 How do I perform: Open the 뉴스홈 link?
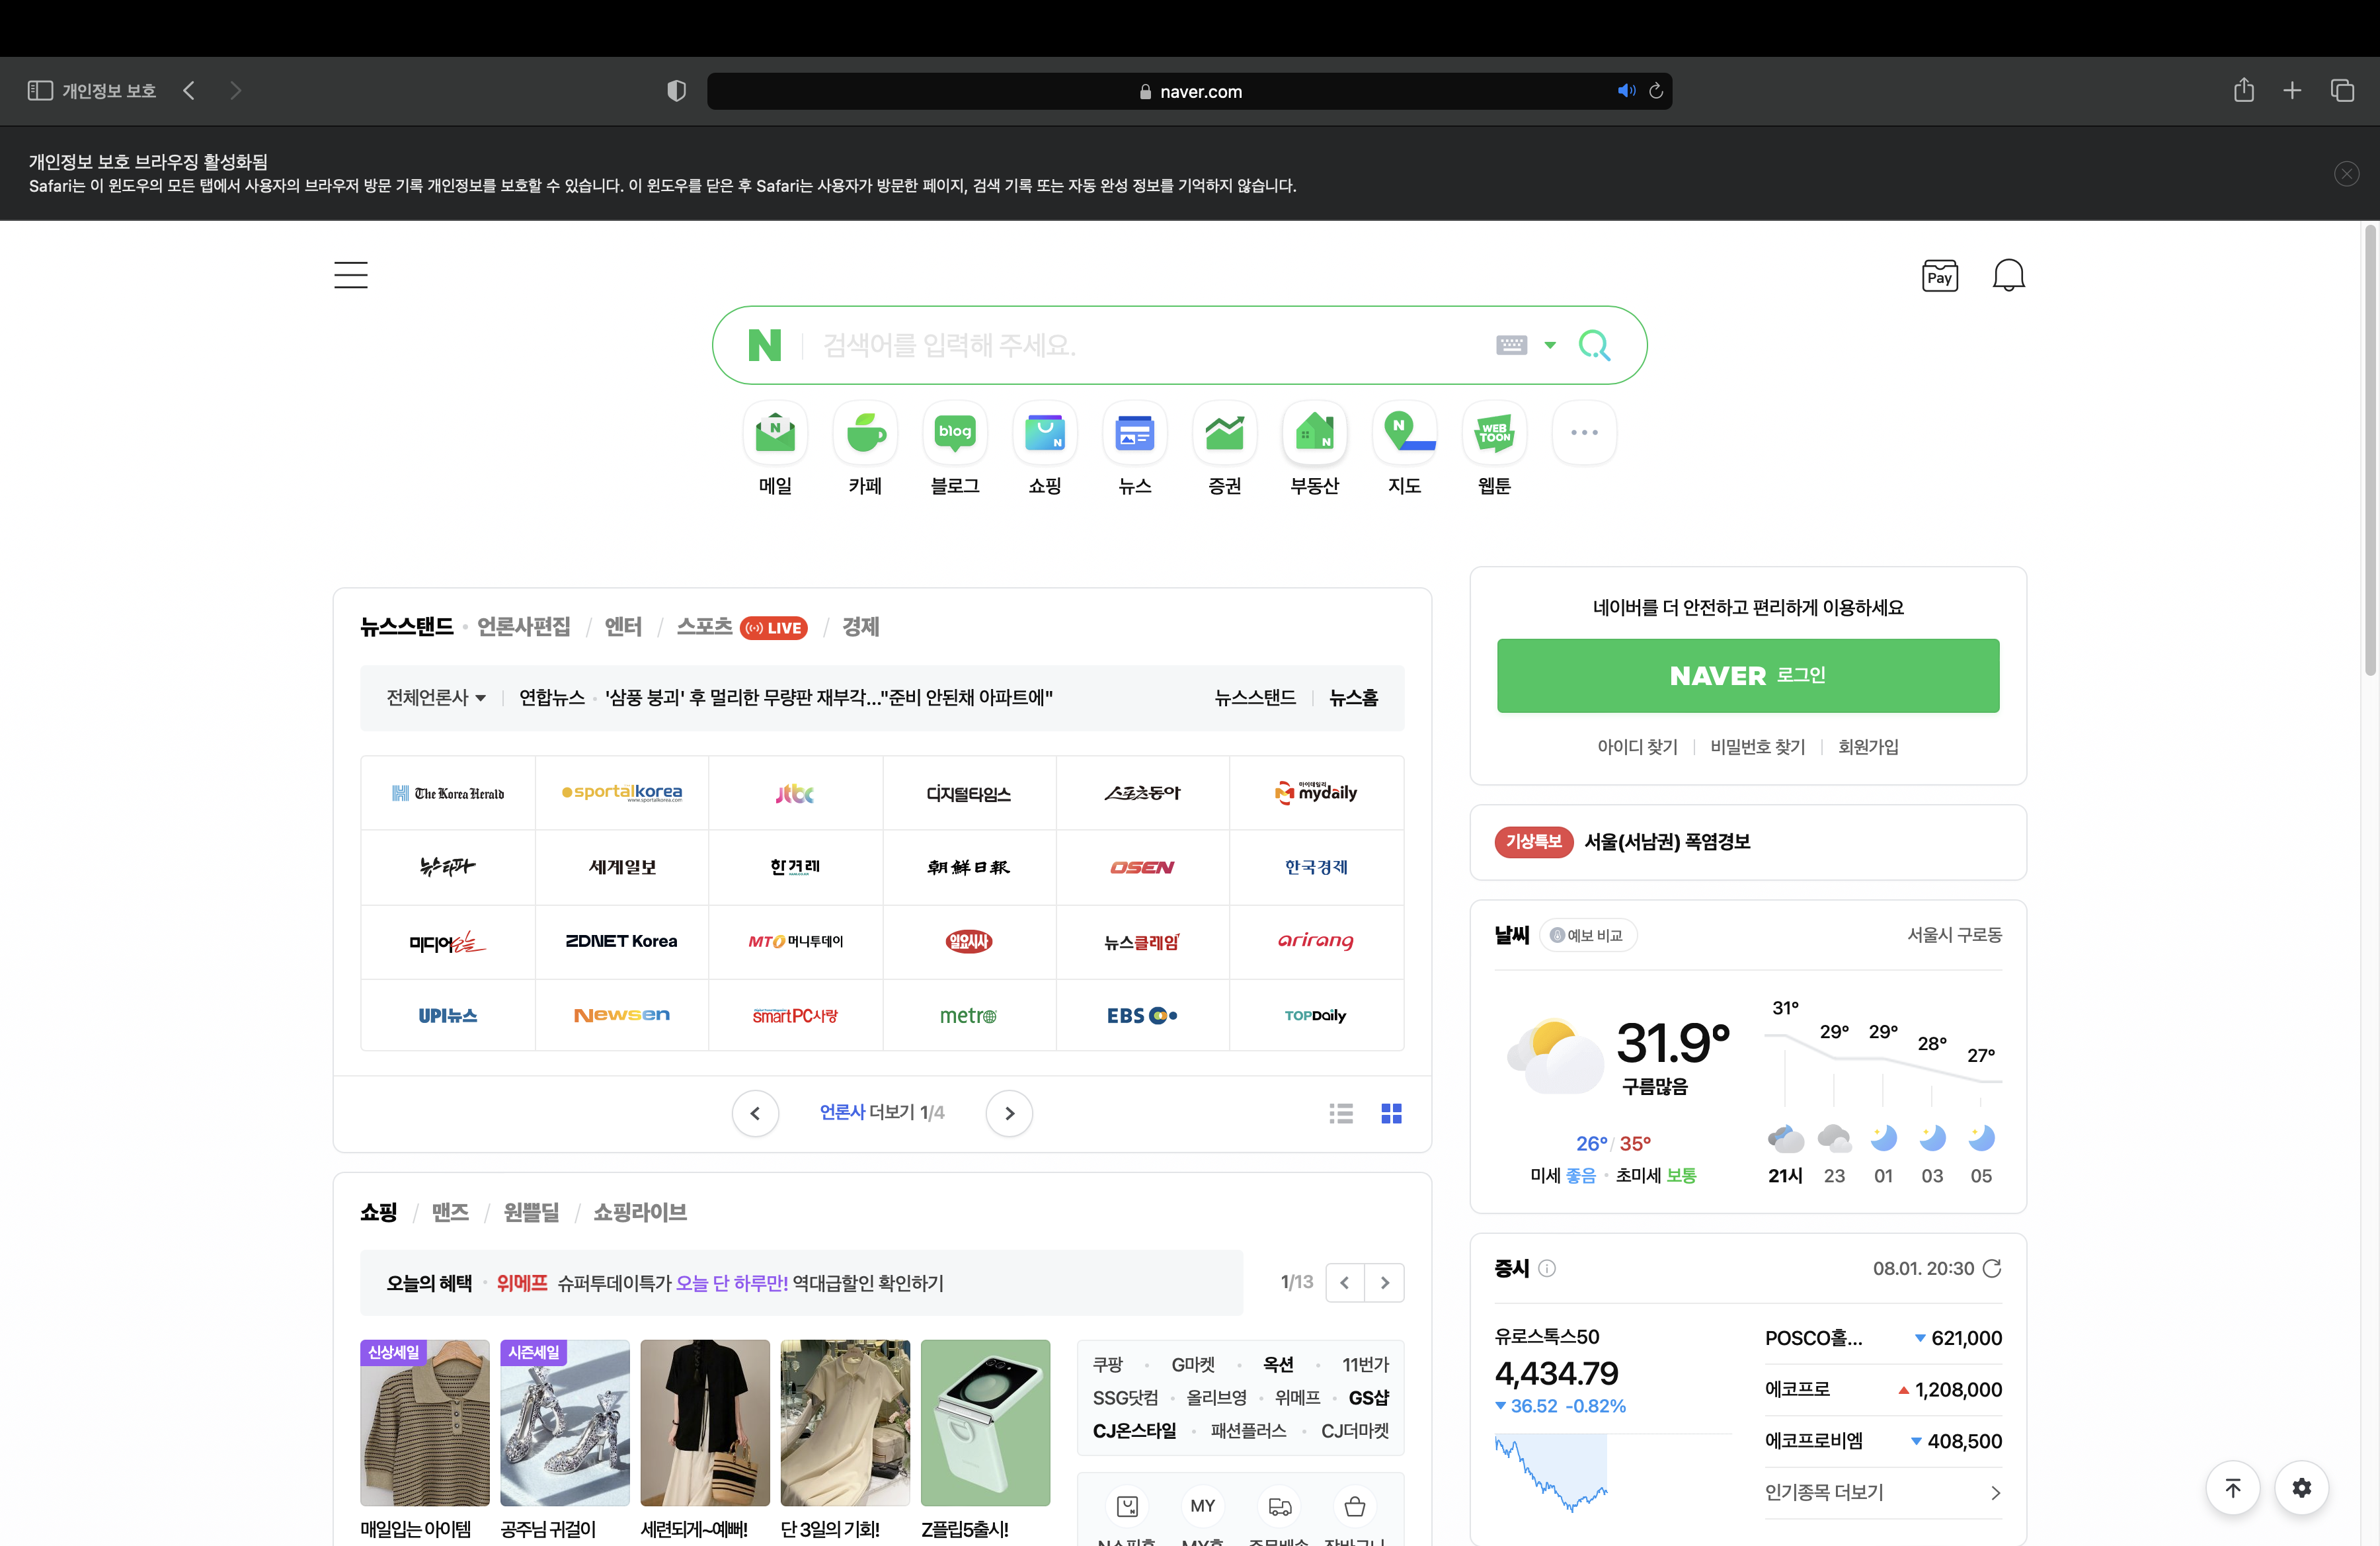click(x=1353, y=697)
